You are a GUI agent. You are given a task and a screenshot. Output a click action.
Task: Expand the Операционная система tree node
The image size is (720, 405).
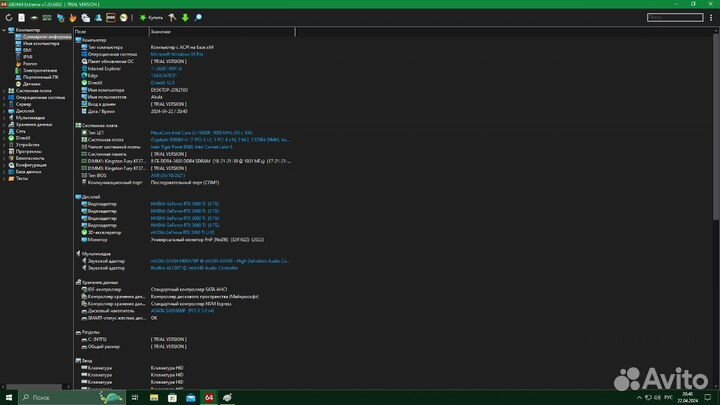coord(4,97)
